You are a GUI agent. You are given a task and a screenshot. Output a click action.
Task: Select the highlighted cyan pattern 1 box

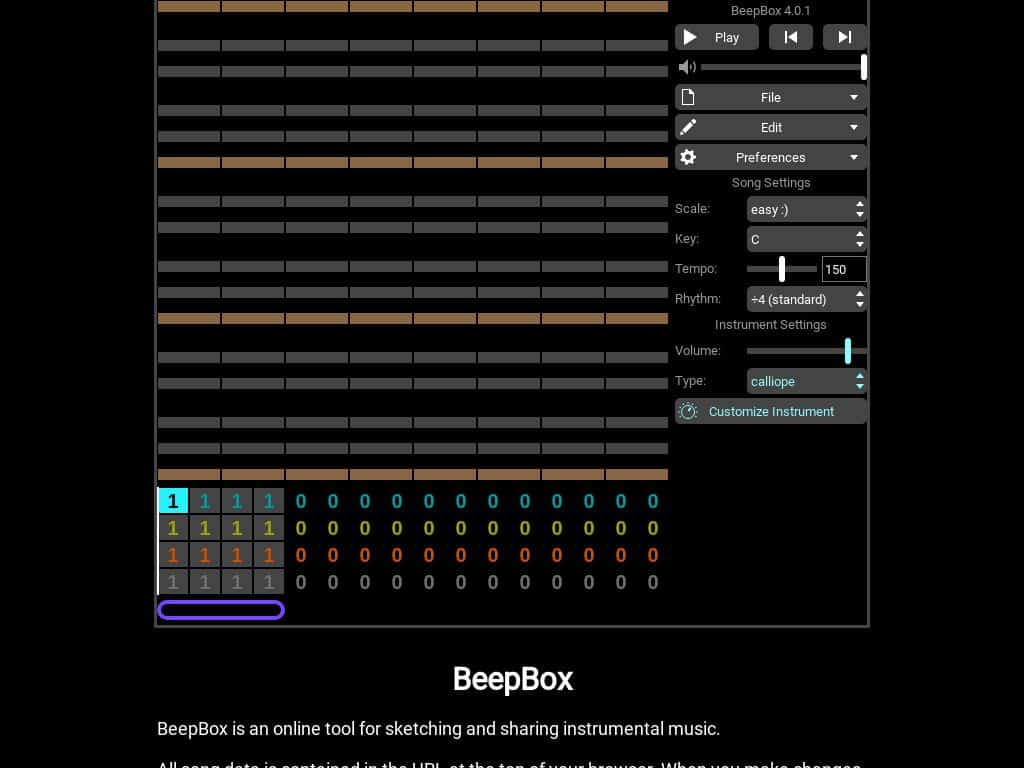point(173,501)
